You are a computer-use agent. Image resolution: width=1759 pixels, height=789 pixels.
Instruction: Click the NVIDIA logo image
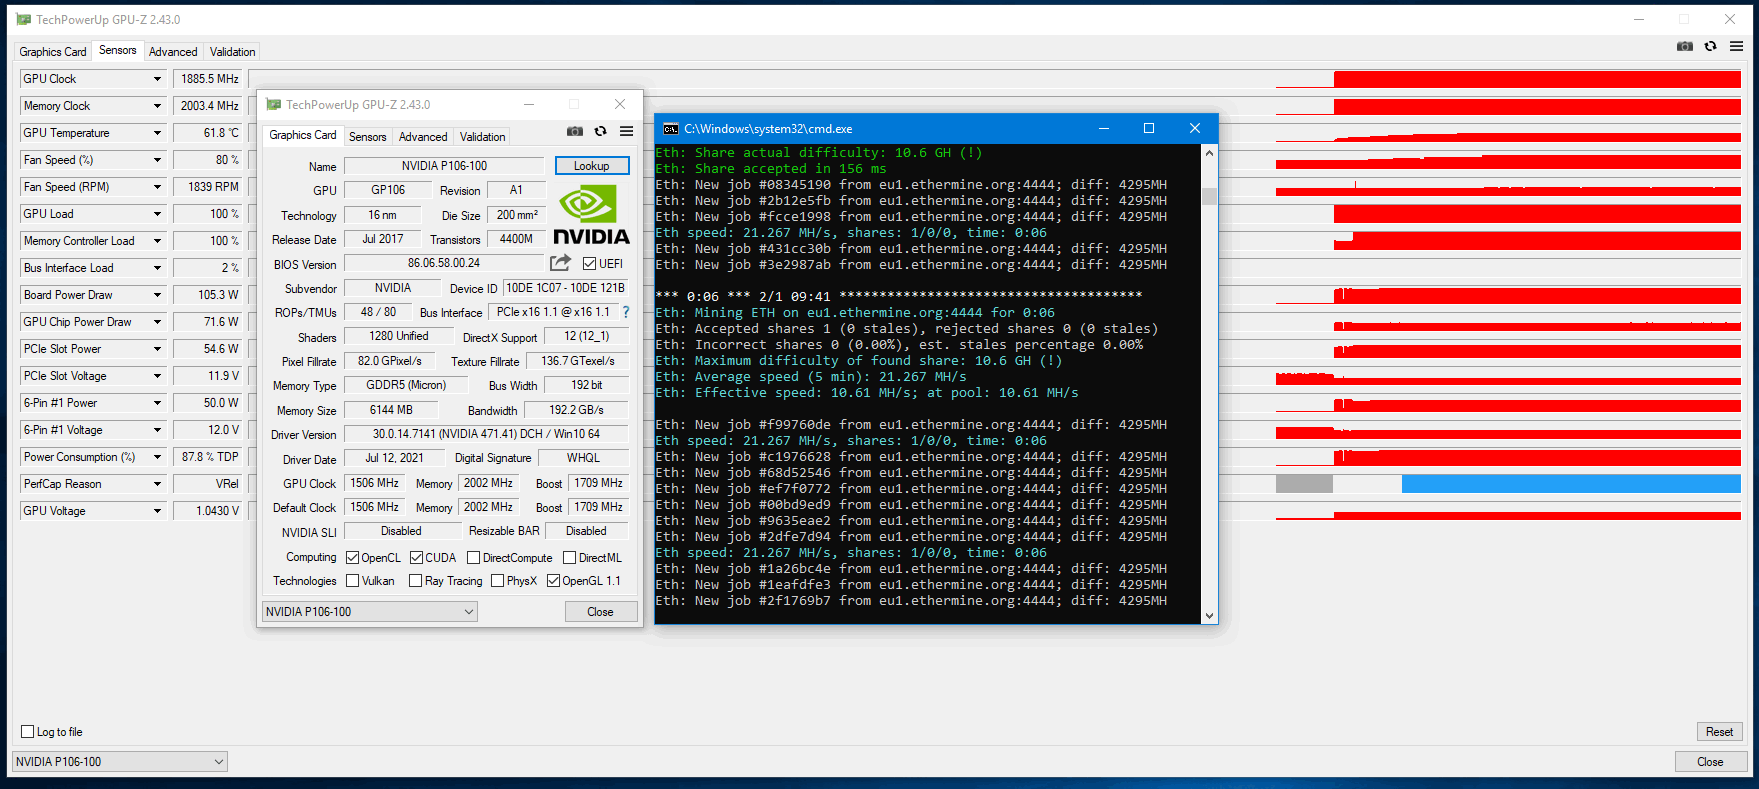point(591,214)
